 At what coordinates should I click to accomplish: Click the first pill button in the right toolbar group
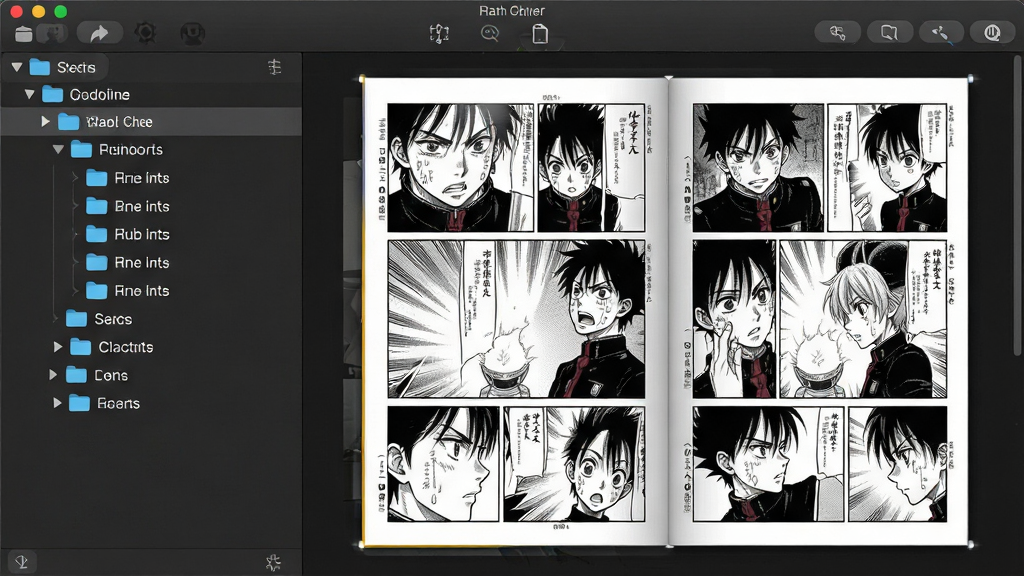[838, 32]
